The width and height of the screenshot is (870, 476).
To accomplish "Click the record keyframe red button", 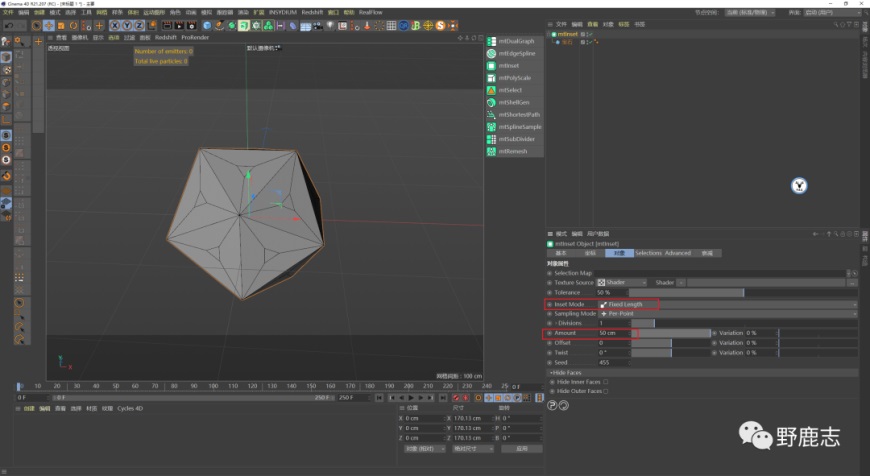I will [x=456, y=398].
